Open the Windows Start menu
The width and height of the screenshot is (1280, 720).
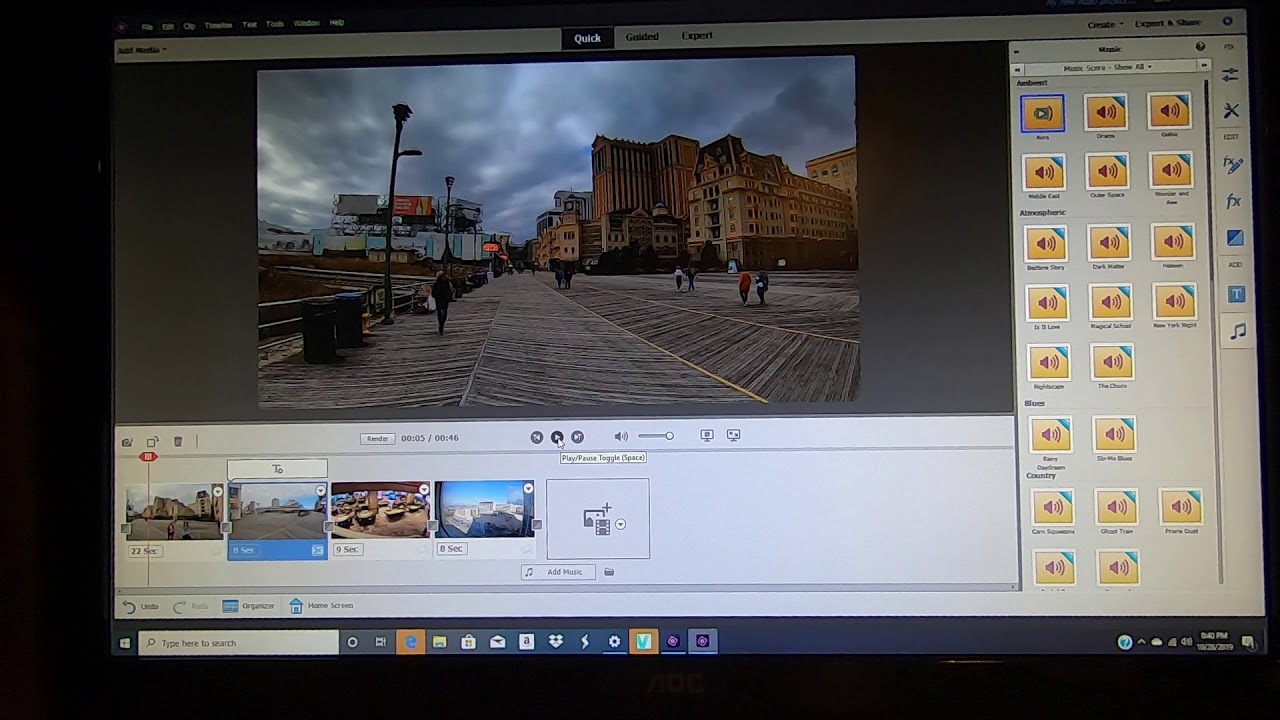point(125,643)
